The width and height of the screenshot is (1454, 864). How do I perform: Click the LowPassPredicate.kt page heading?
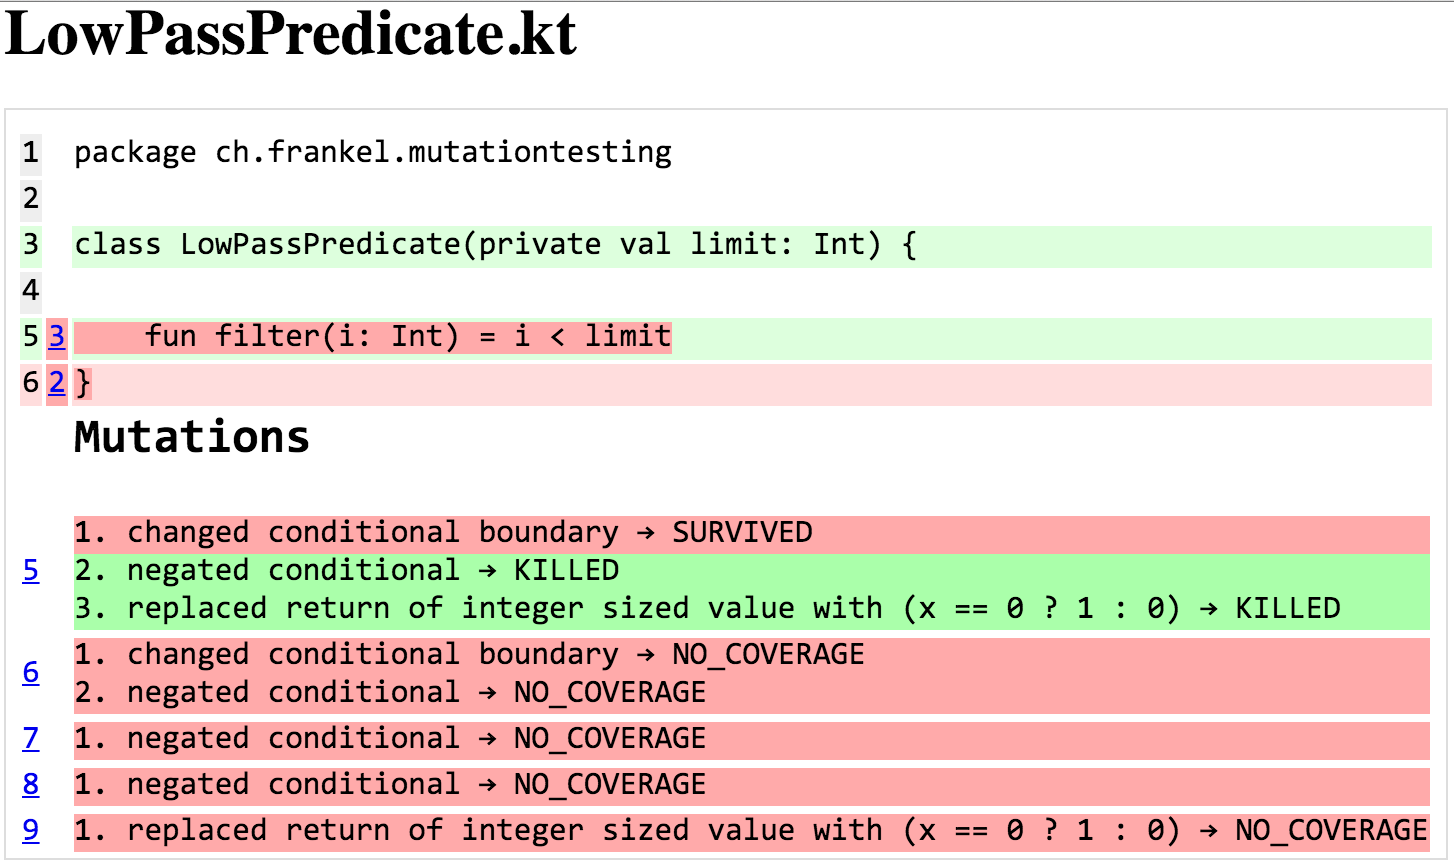(291, 36)
